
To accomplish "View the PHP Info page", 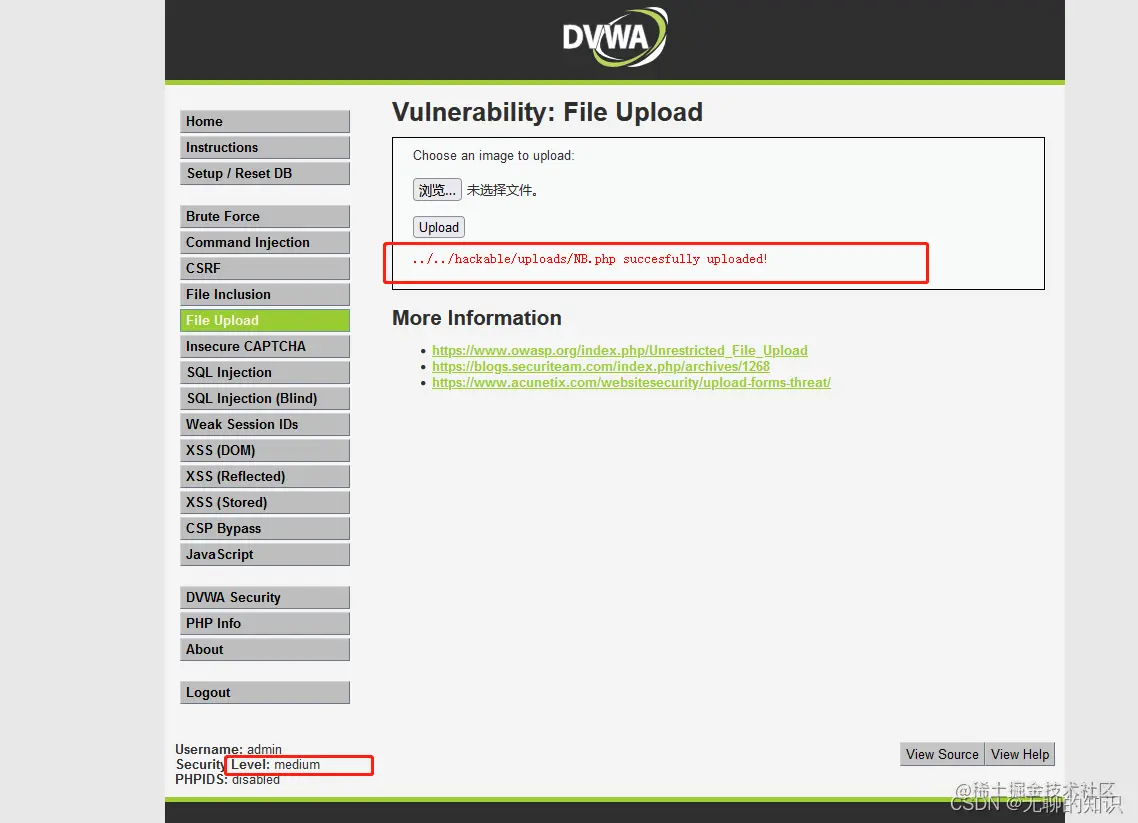I will (x=265, y=623).
